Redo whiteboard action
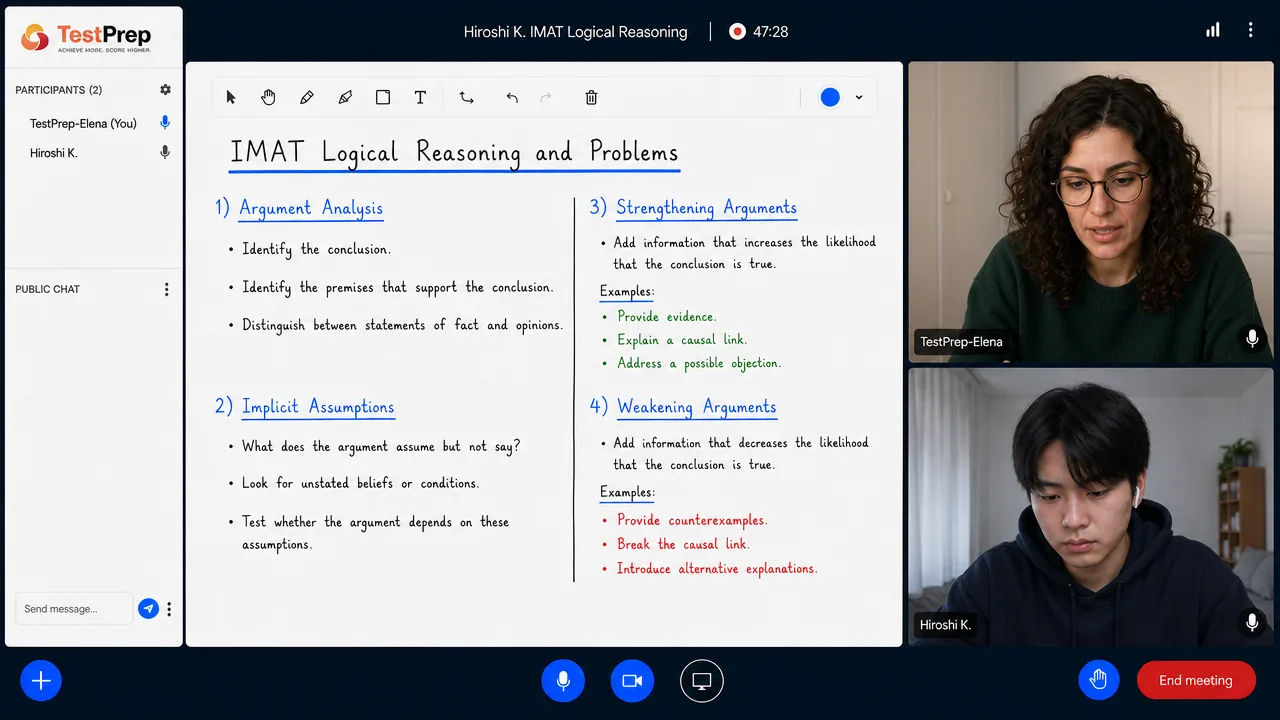The height and width of the screenshot is (720, 1280). [546, 97]
